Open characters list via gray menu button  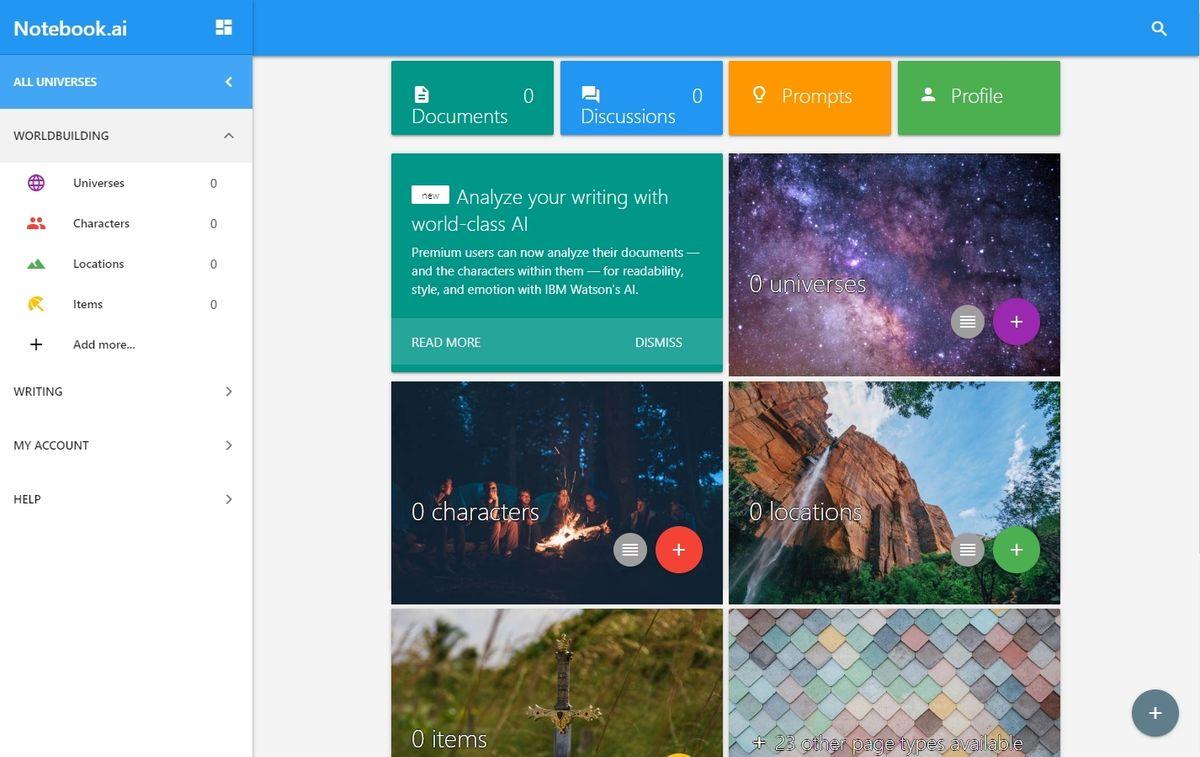(630, 549)
